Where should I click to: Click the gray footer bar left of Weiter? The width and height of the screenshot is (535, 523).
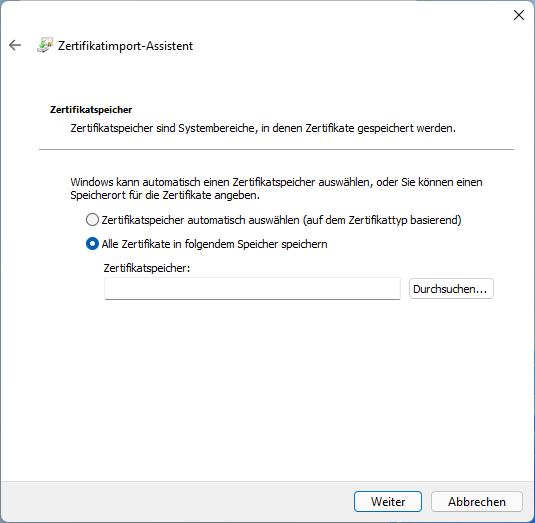177,502
